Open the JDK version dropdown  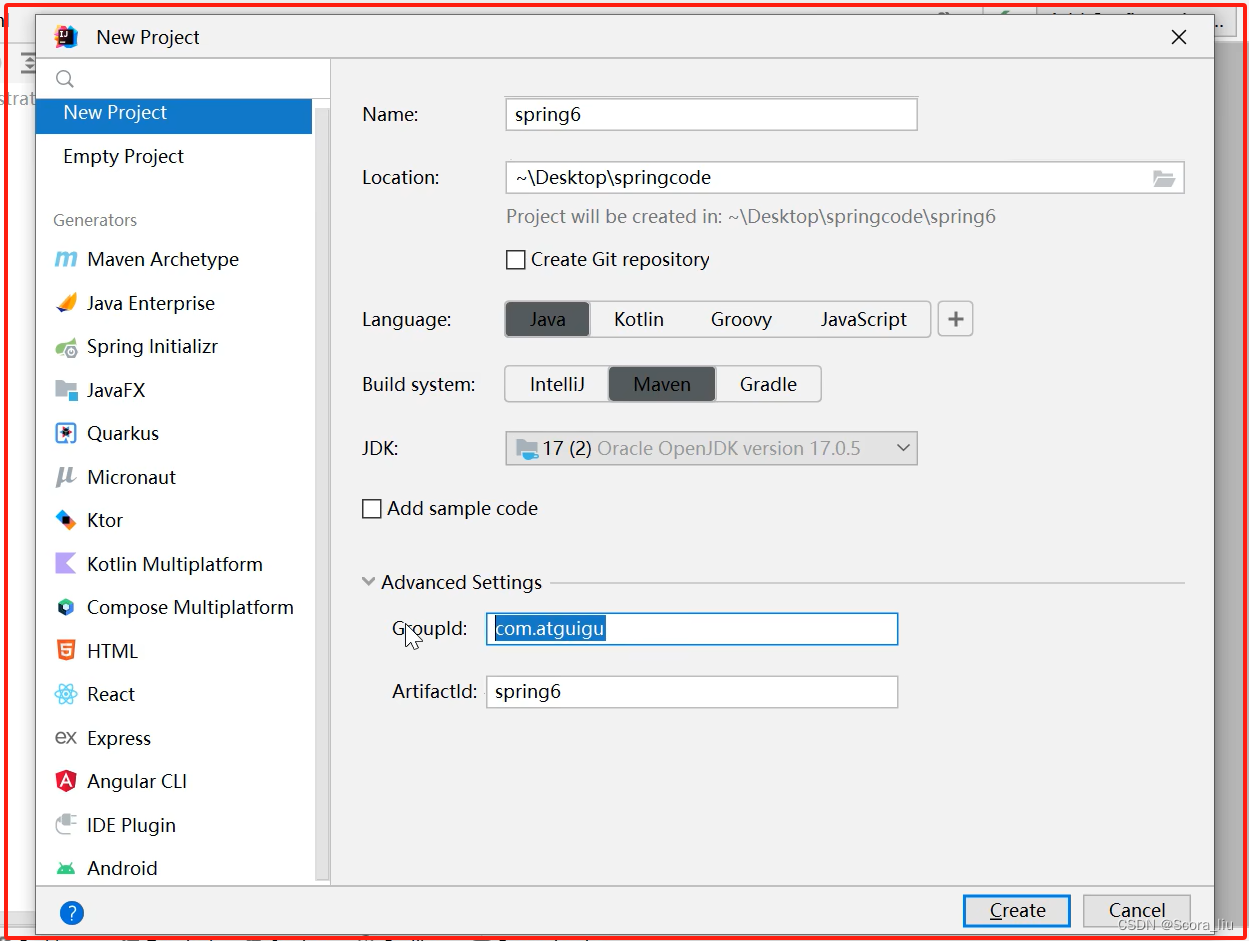tap(711, 448)
